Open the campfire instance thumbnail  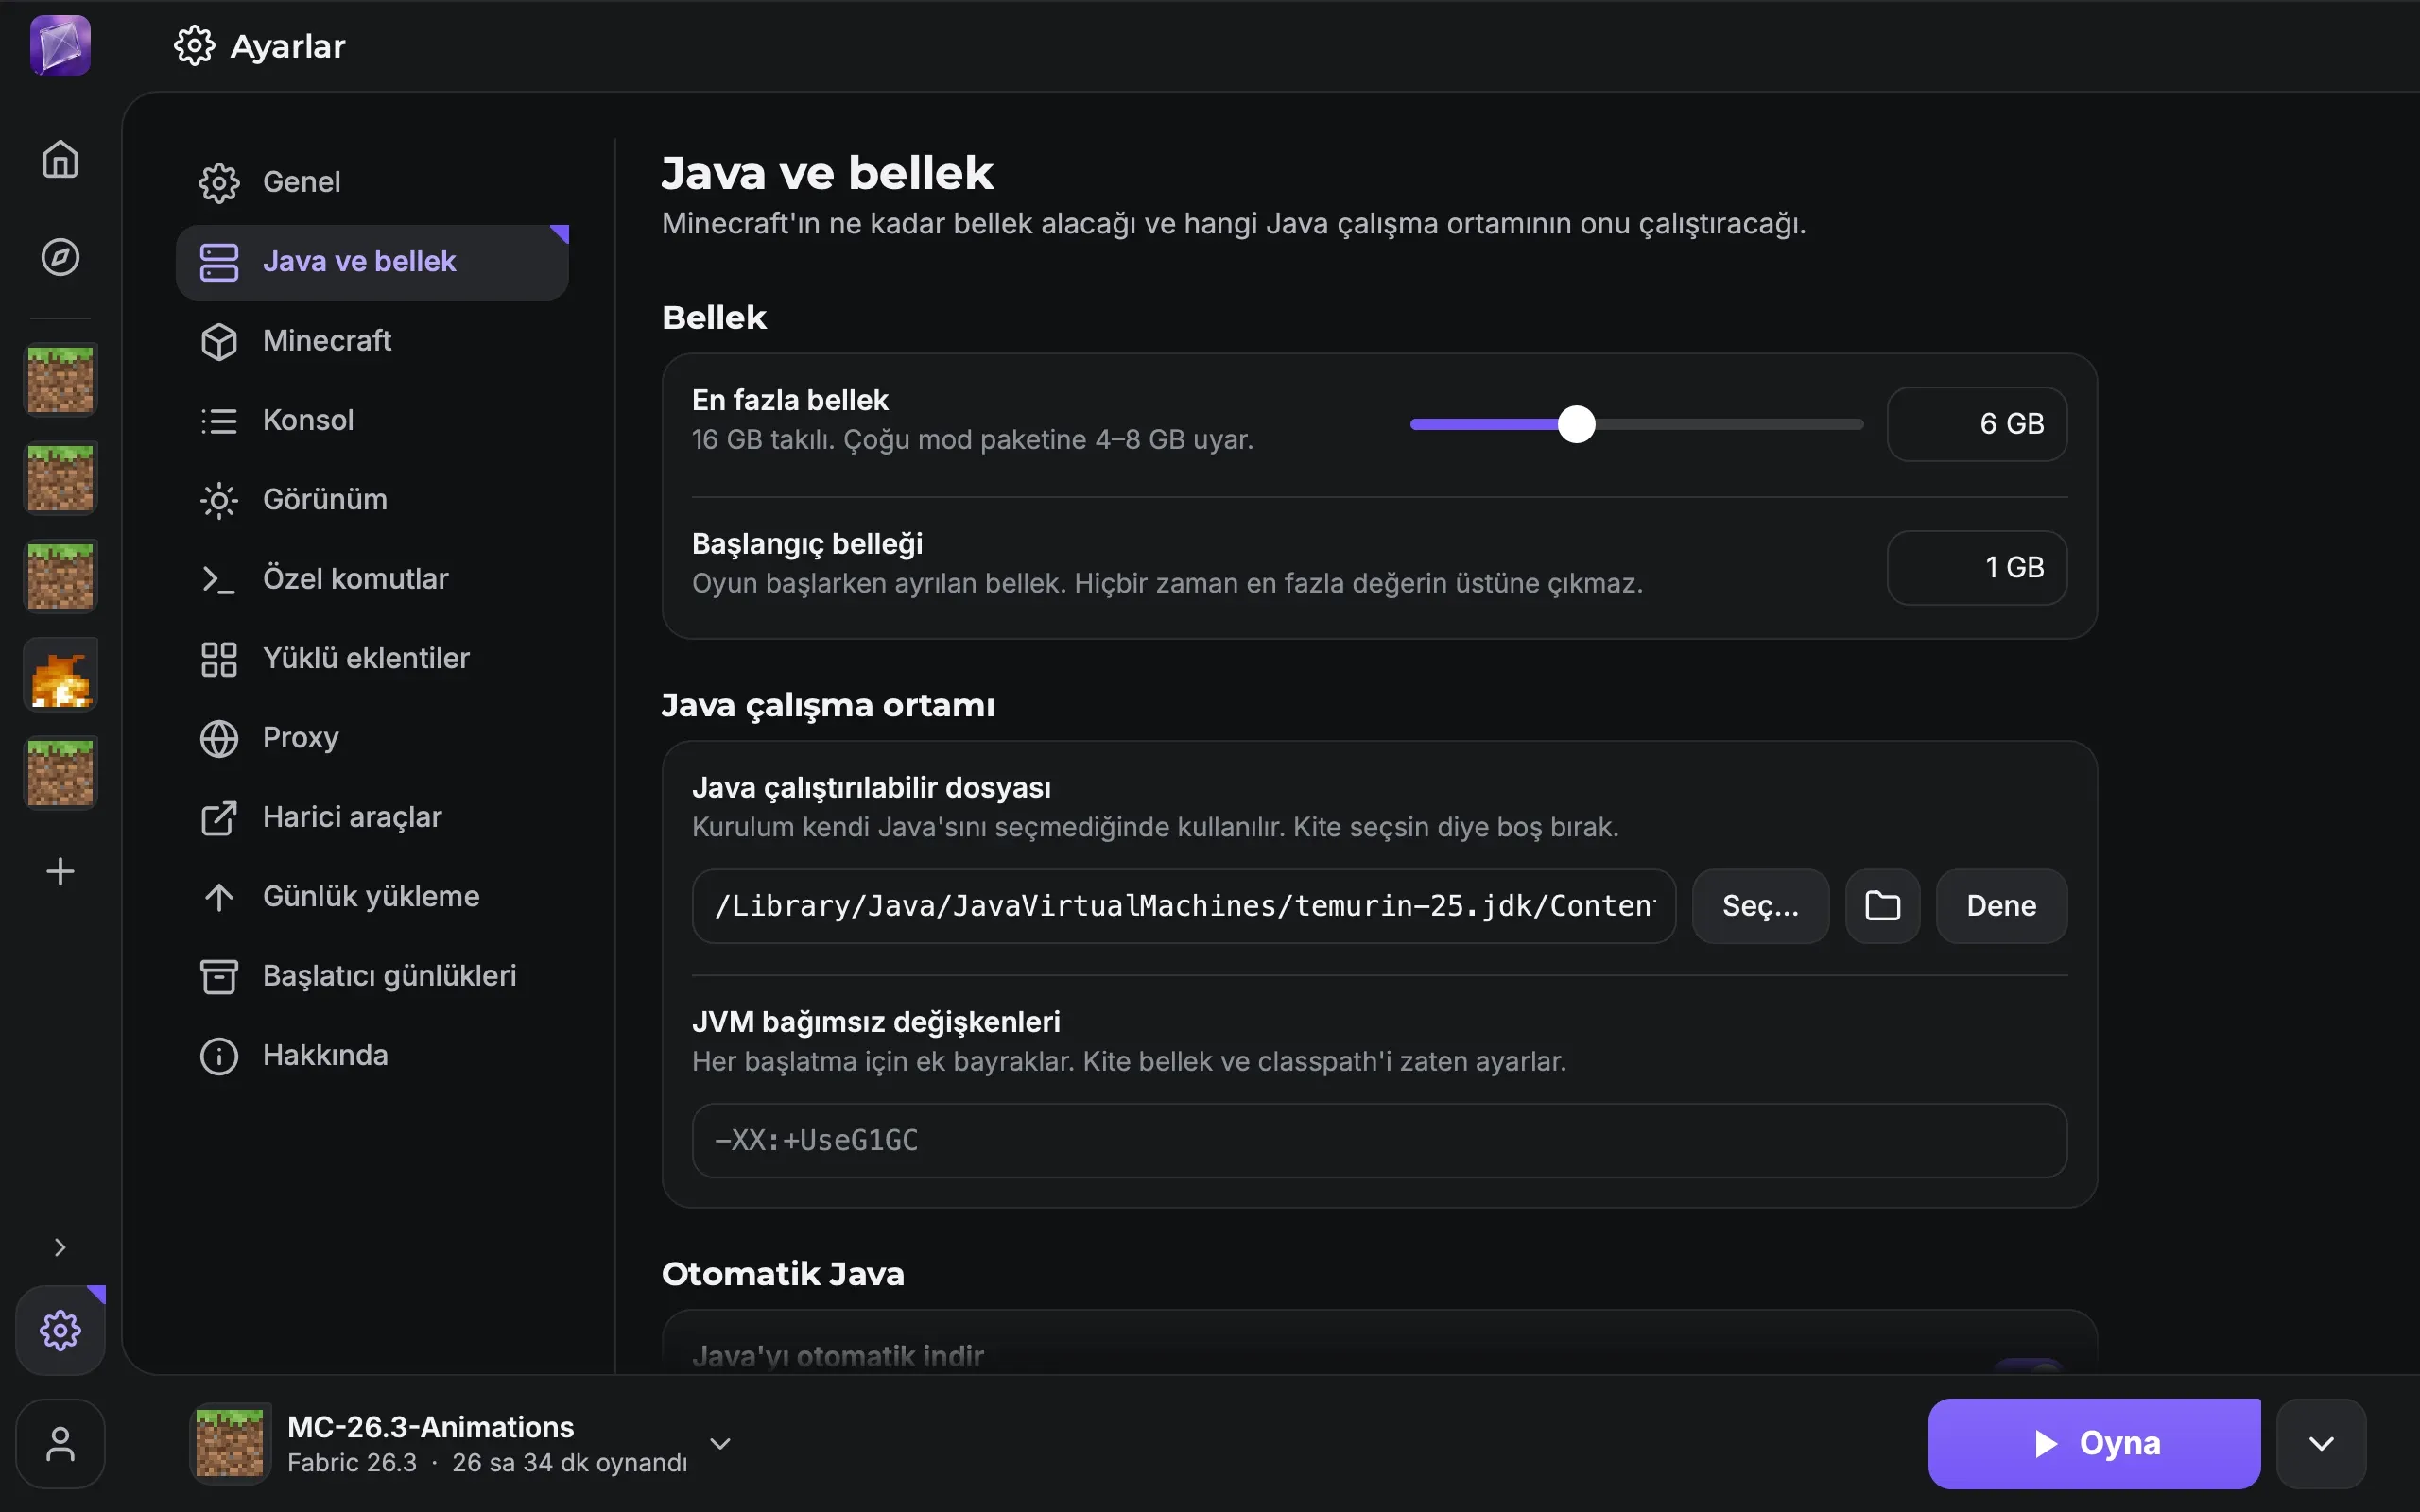point(60,675)
